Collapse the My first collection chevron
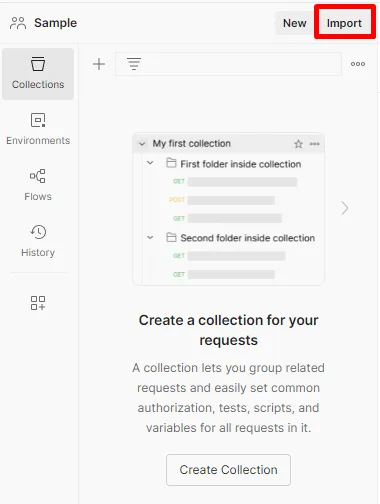 point(142,144)
